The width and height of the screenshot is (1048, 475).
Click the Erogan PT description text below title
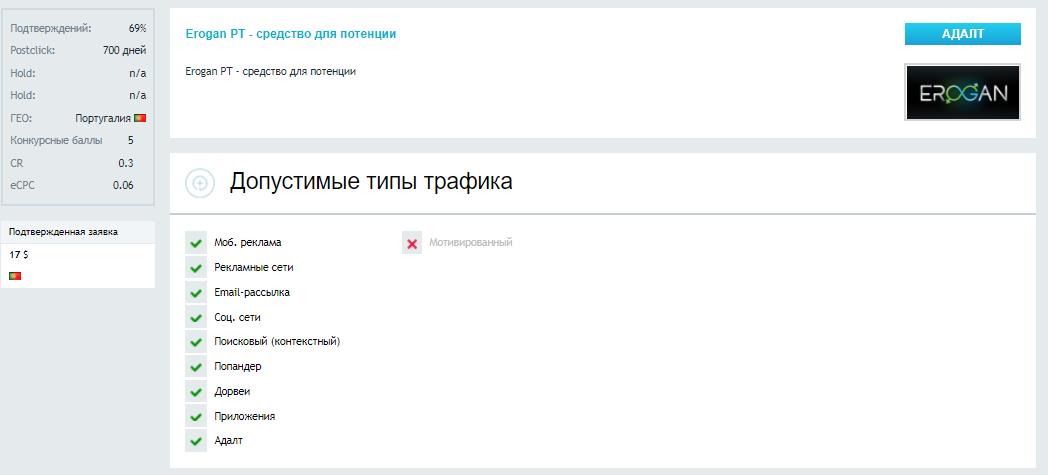coord(271,71)
